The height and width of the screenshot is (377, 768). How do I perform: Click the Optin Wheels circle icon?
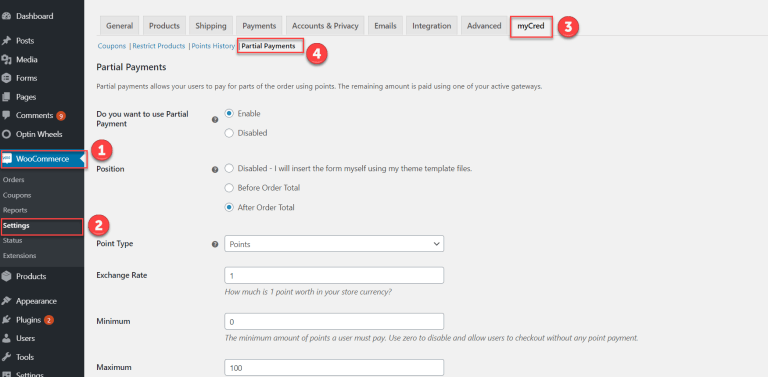point(7,134)
